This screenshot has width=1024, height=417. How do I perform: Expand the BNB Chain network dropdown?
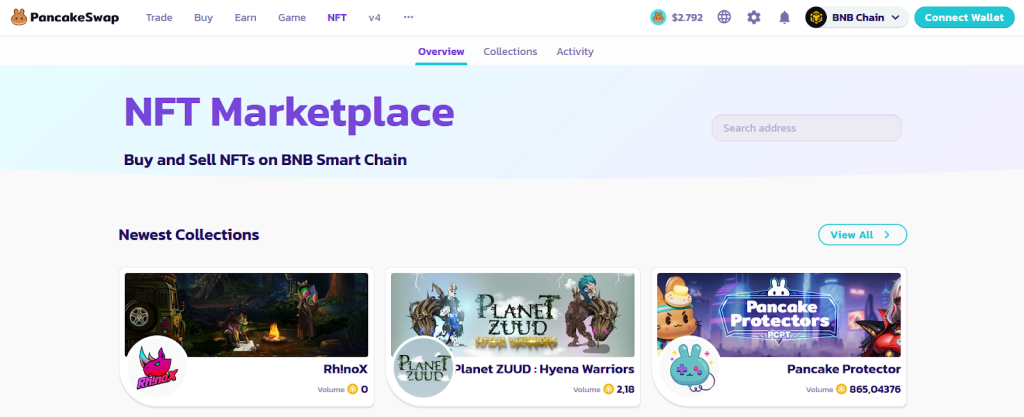pos(857,18)
